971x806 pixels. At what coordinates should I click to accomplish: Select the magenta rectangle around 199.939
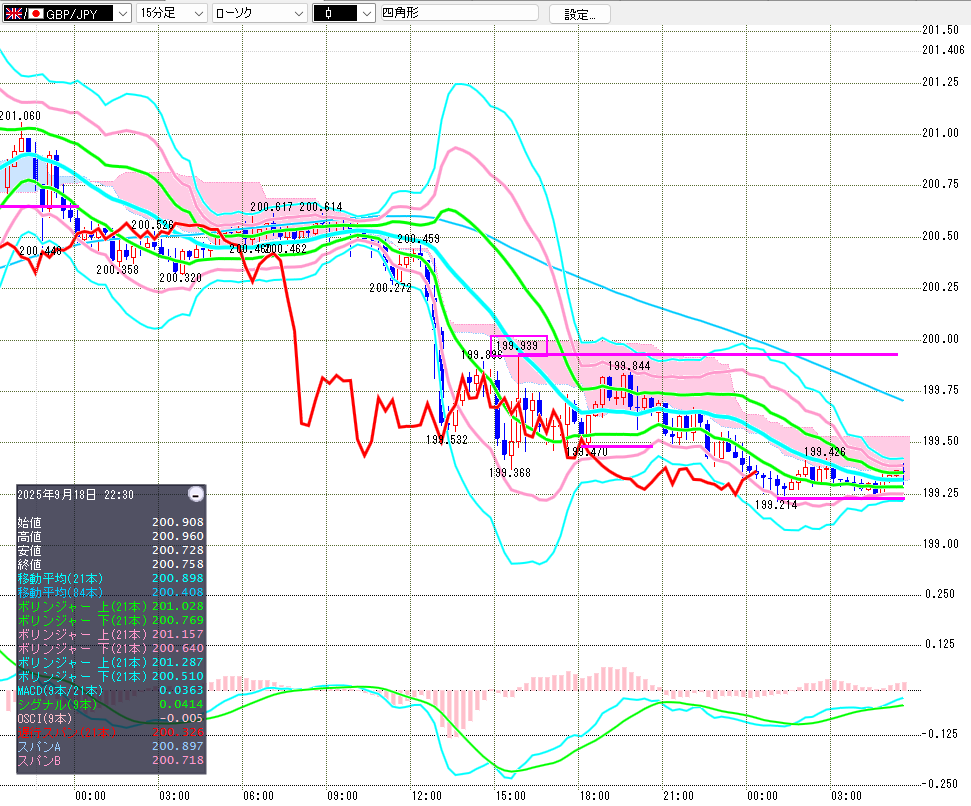tap(519, 346)
